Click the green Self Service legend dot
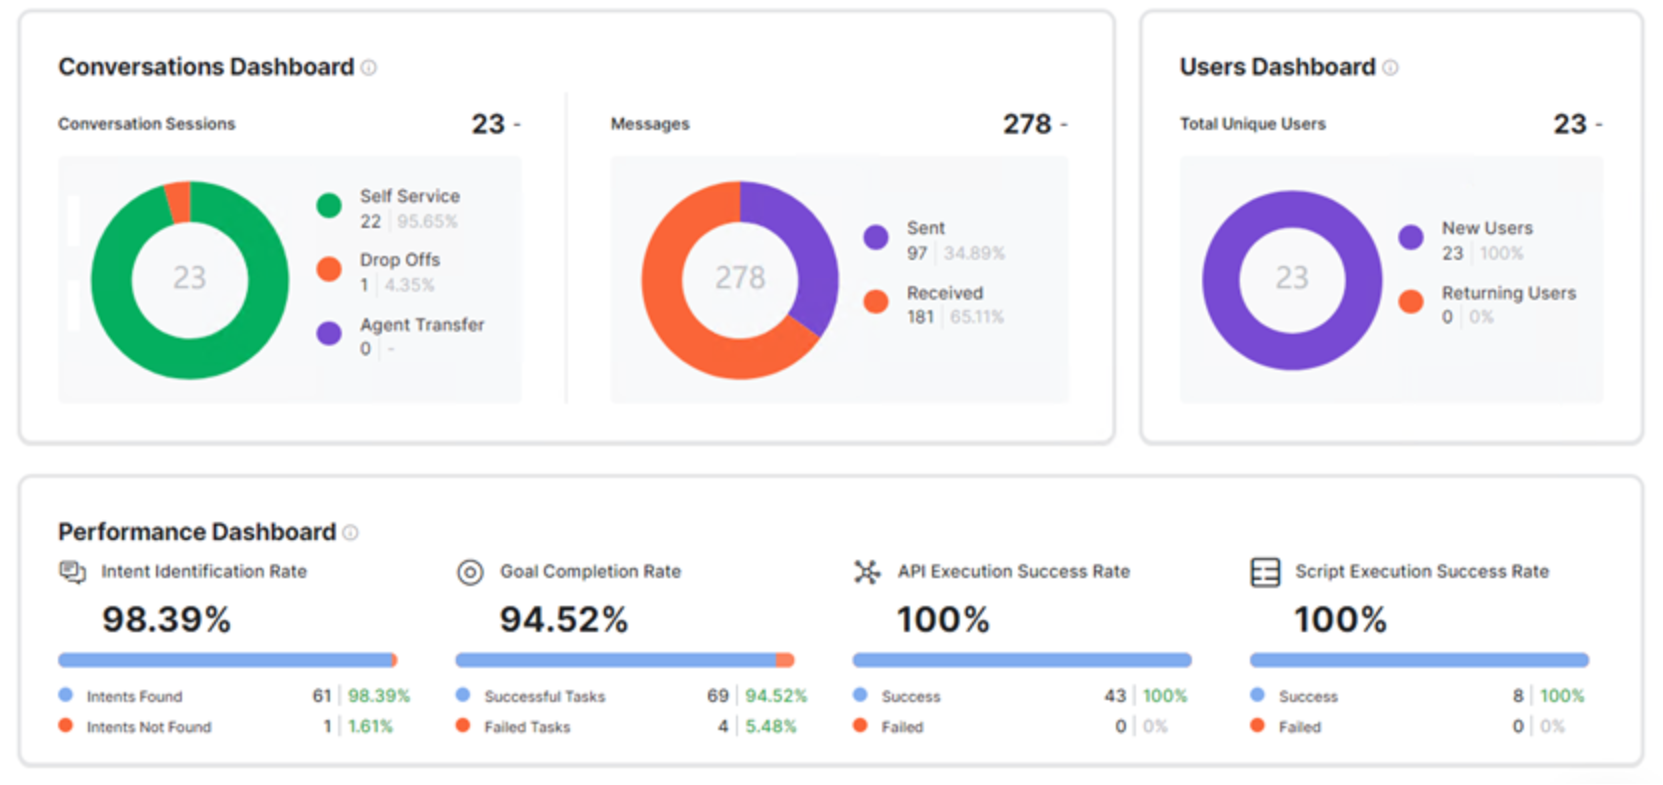Screen dimensions: 1663x785 pyautogui.click(x=329, y=205)
